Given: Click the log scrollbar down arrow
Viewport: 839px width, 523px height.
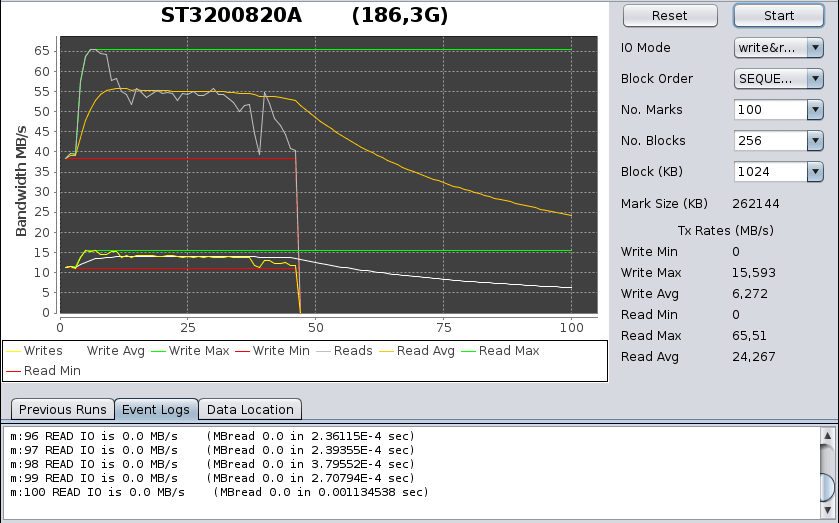Looking at the screenshot, I should click(827, 510).
